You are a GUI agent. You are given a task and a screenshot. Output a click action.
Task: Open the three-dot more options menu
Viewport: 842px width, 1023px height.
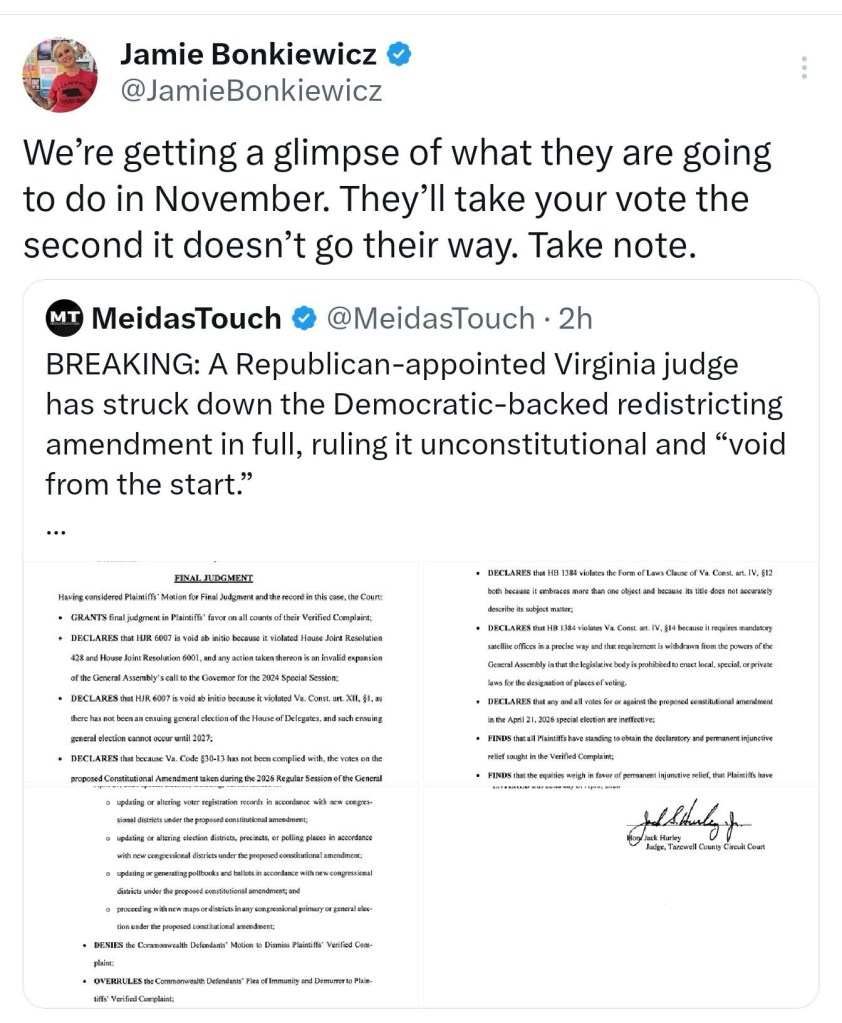click(x=805, y=68)
